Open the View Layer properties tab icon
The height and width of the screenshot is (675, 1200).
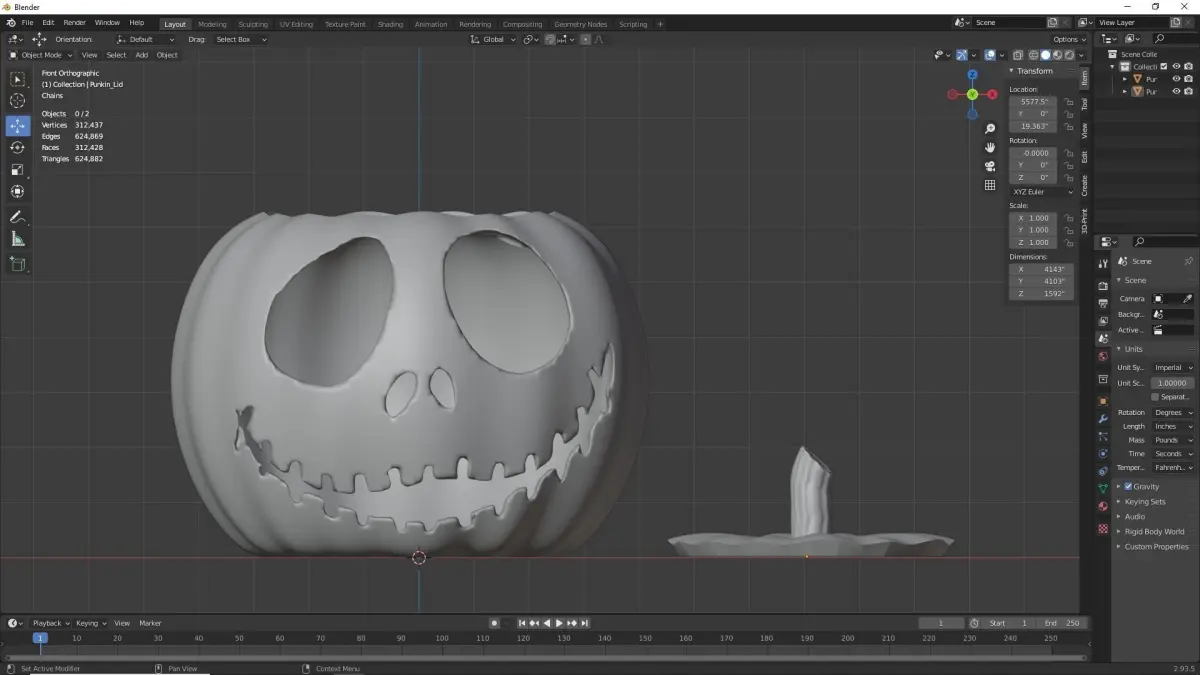pos(1103,321)
